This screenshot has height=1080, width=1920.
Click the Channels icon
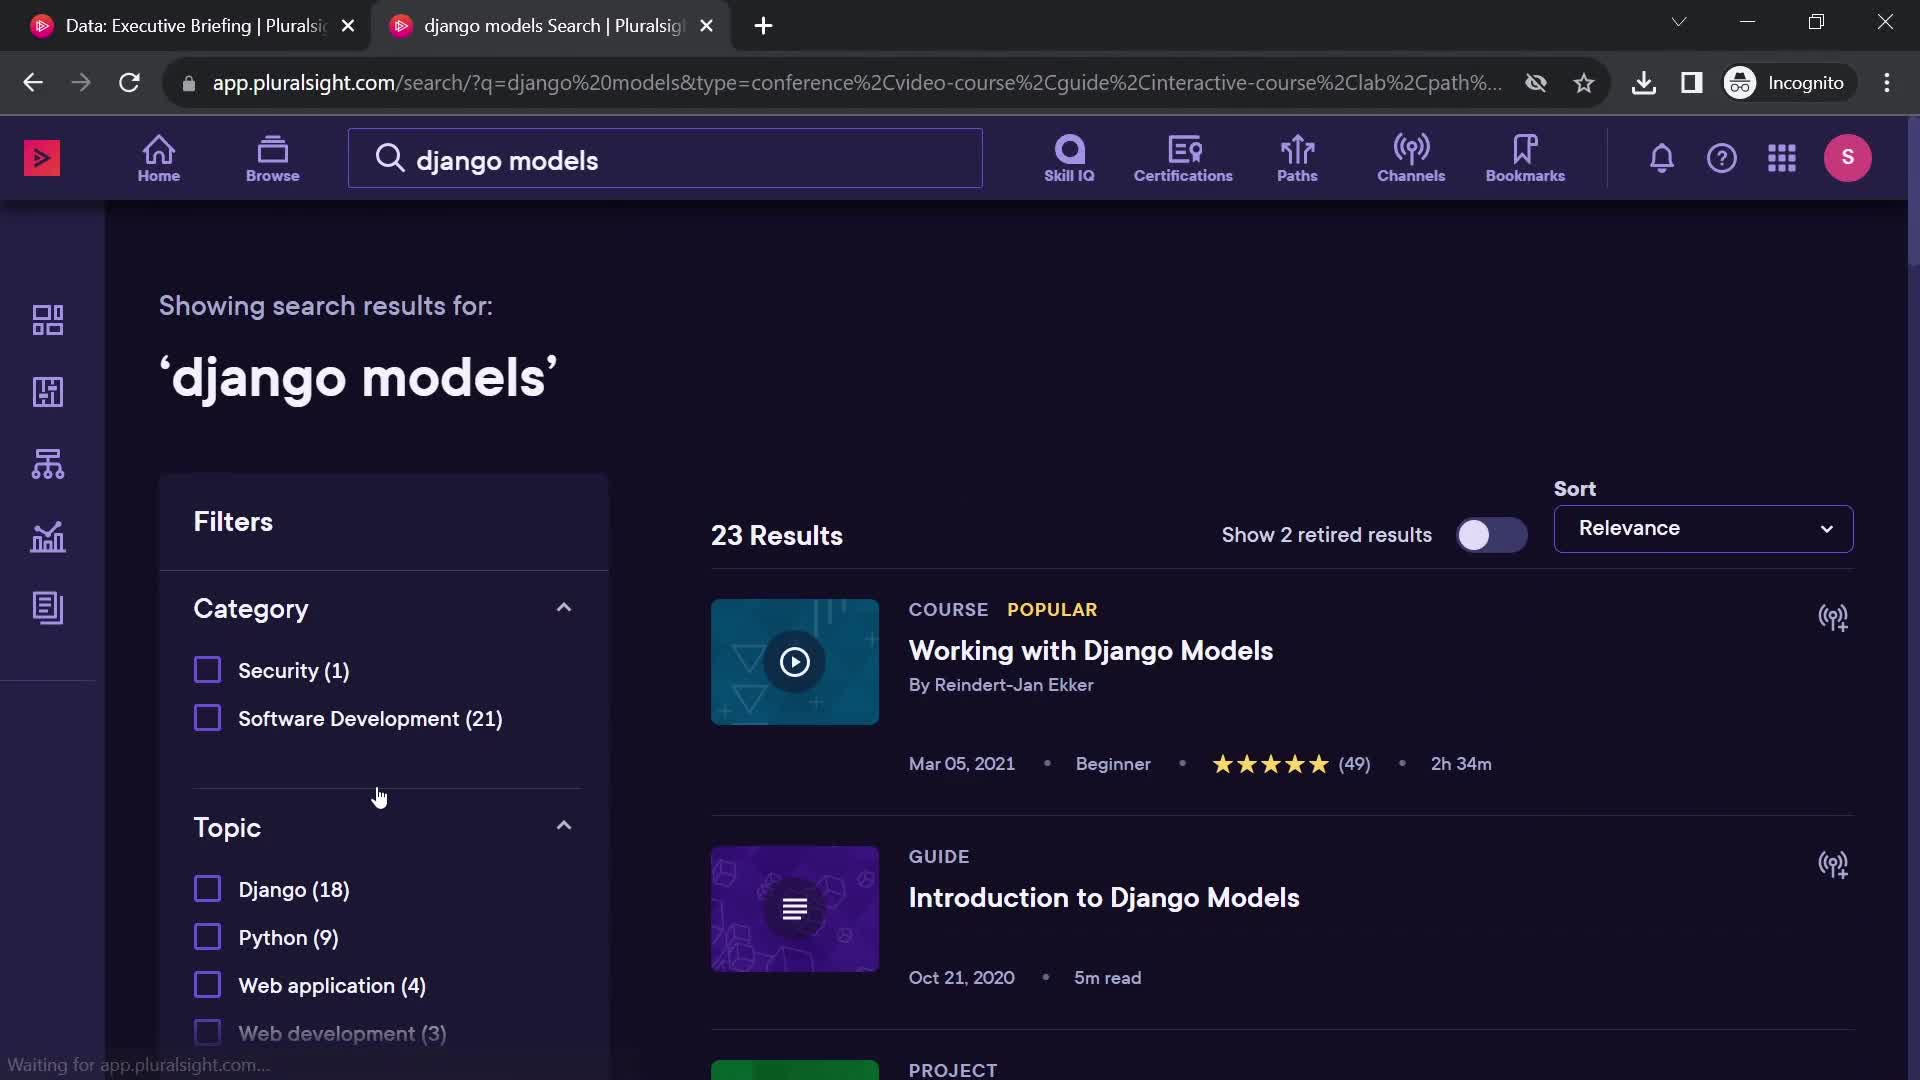pyautogui.click(x=1411, y=157)
